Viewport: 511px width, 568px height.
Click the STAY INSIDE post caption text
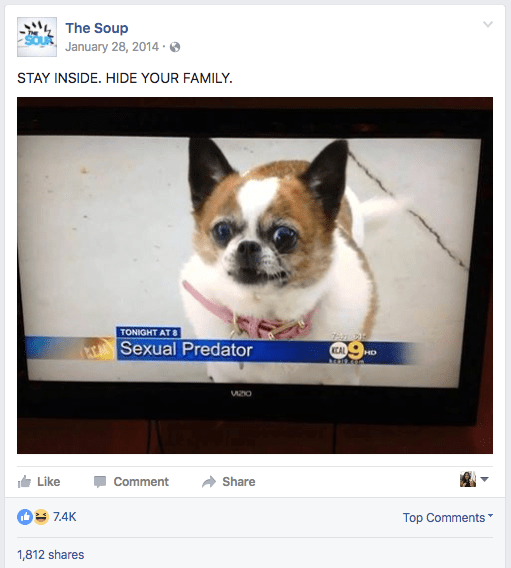[x=125, y=78]
